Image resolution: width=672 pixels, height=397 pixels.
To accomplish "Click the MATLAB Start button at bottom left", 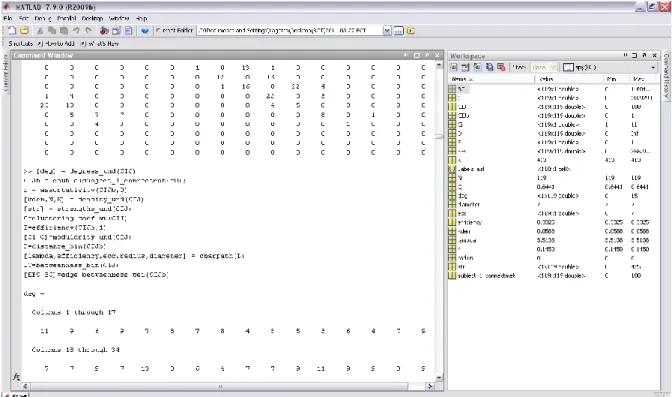I will [x=15, y=395].
